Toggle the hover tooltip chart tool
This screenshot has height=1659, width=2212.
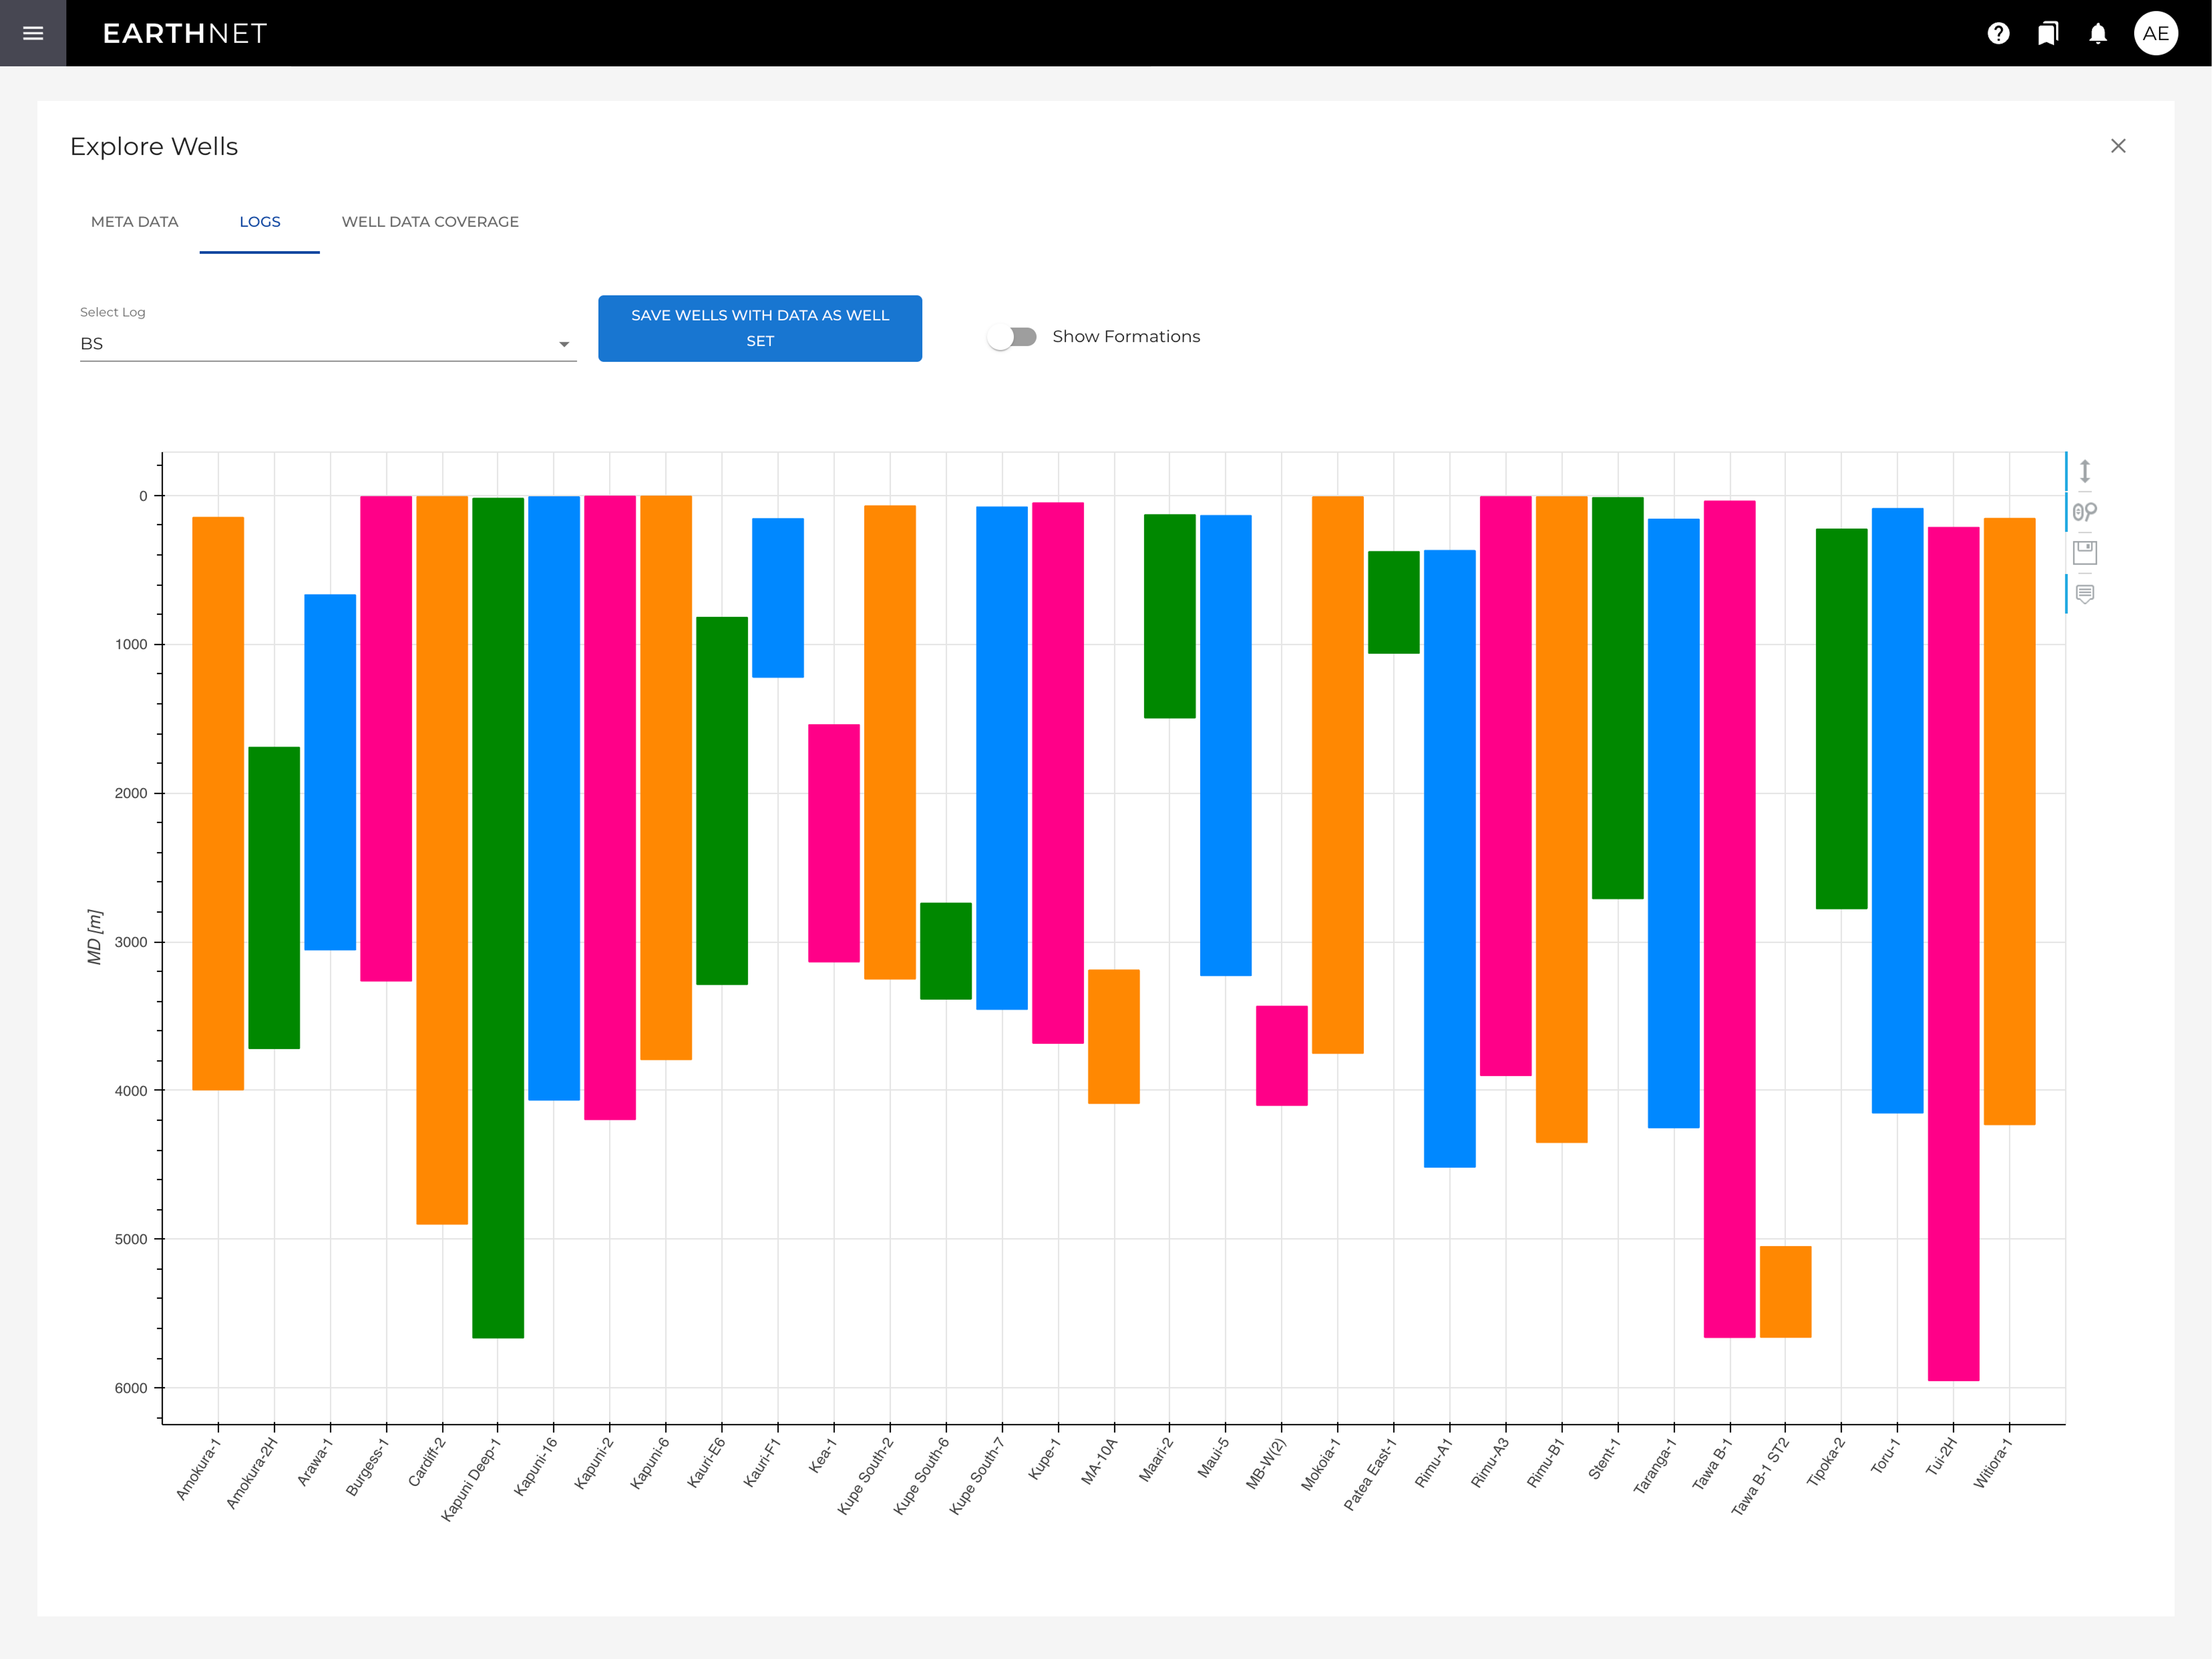(x=2085, y=594)
